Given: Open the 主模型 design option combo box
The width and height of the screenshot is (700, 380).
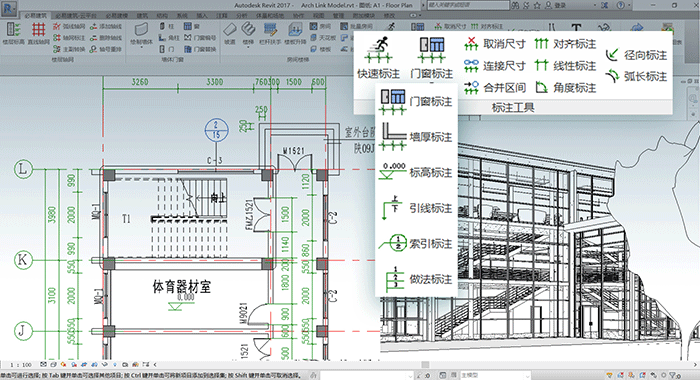Looking at the screenshot, I should click(x=495, y=375).
